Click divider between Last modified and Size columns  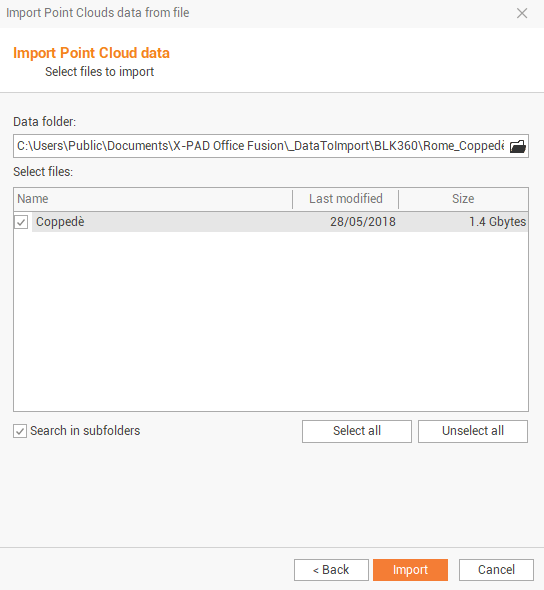pos(398,199)
